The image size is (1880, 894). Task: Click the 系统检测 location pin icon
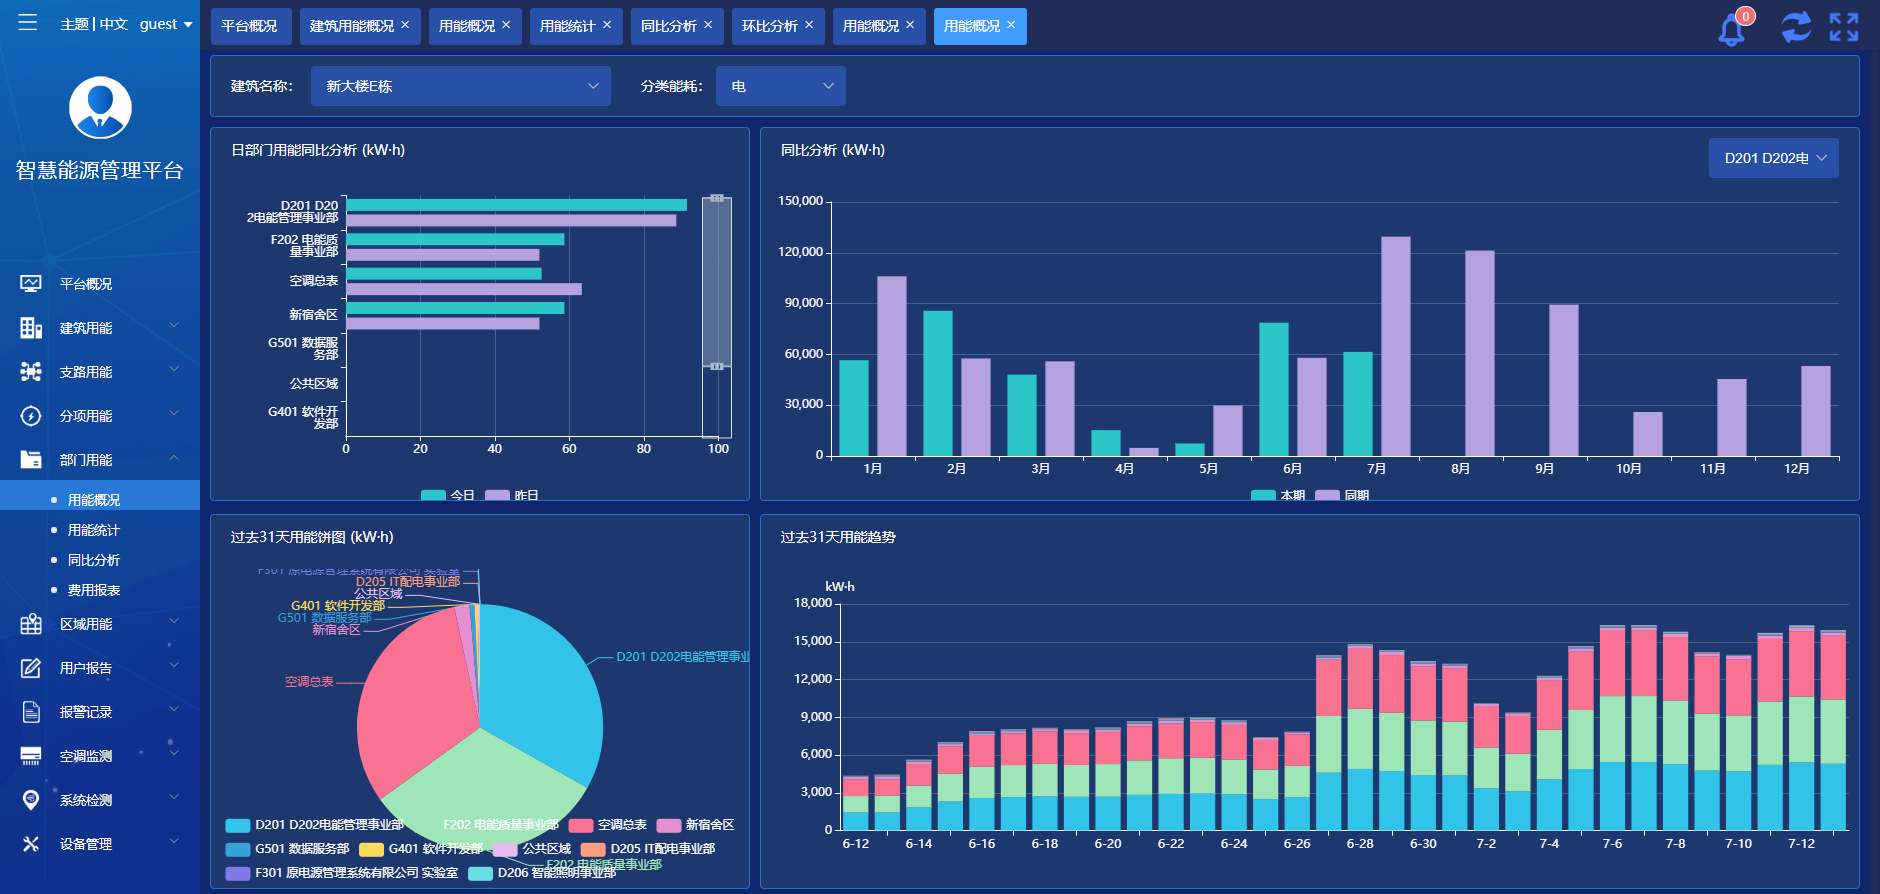click(x=31, y=800)
